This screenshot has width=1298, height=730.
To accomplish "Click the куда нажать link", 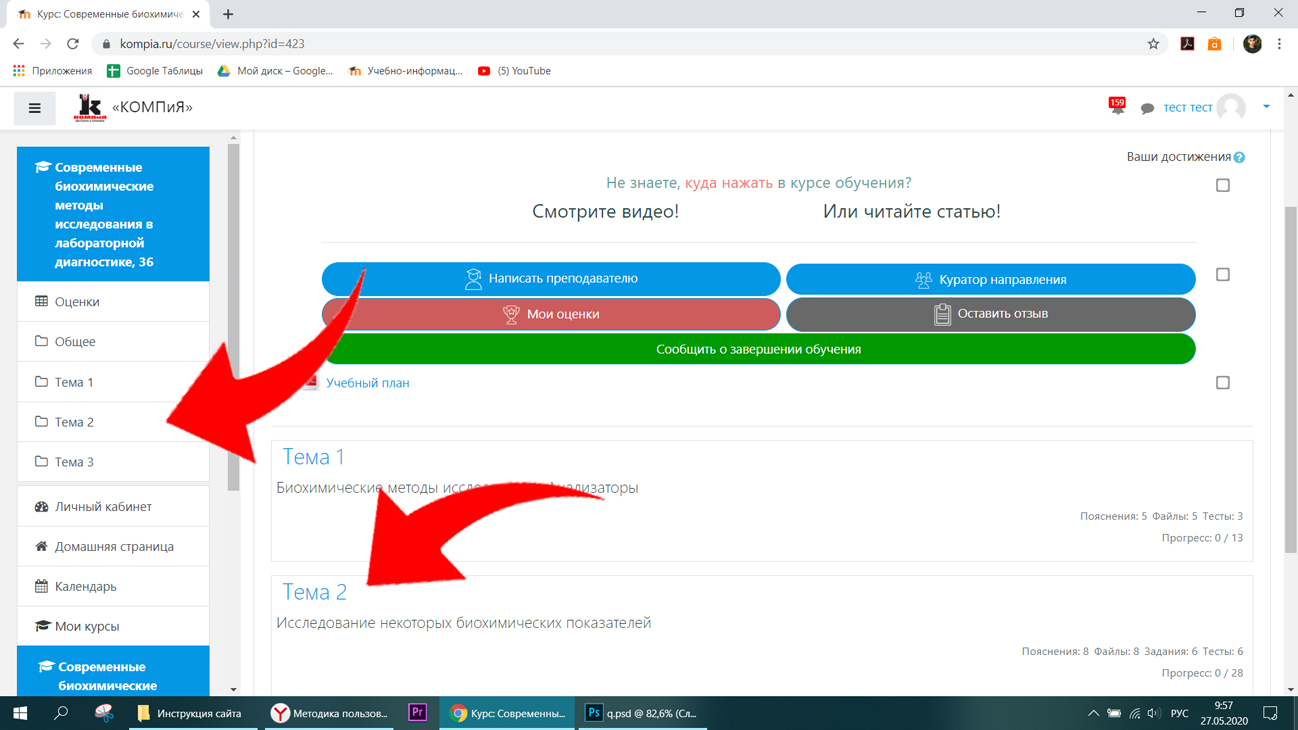I will click(729, 183).
